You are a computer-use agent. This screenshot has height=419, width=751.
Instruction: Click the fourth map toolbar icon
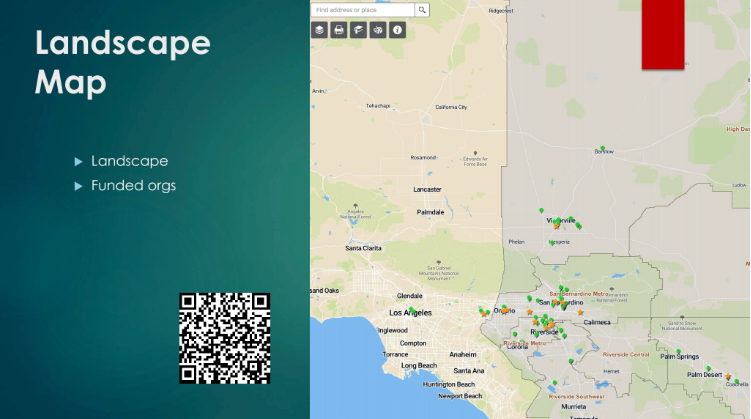click(x=378, y=30)
